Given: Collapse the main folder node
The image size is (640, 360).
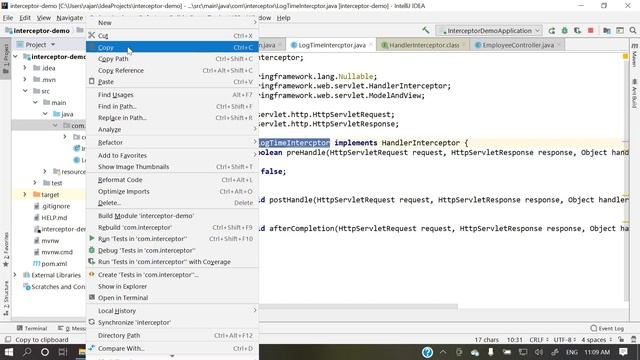Looking at the screenshot, I should point(35,102).
